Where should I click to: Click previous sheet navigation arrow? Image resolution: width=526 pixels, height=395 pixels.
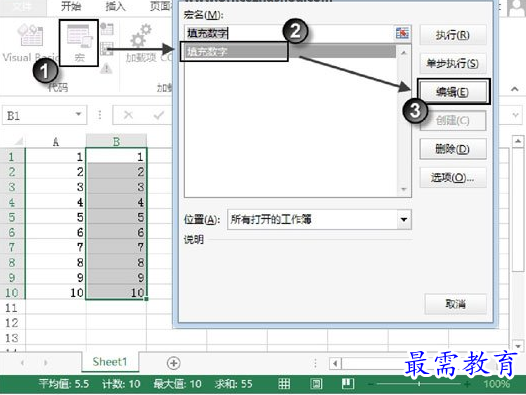point(22,363)
